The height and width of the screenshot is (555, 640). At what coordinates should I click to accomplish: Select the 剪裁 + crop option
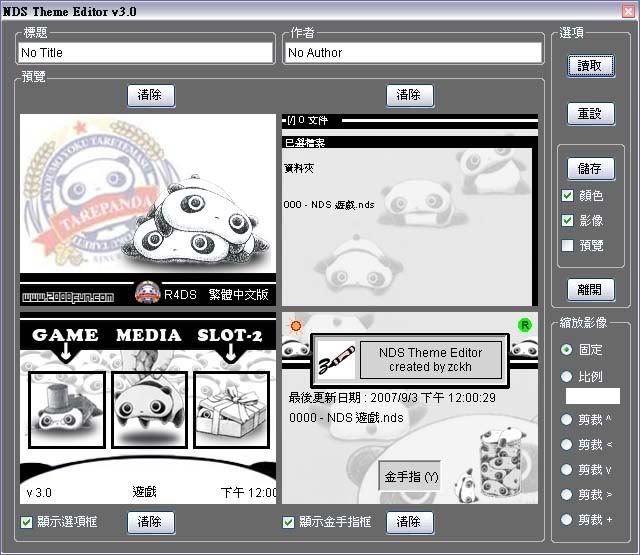pyautogui.click(x=567, y=519)
